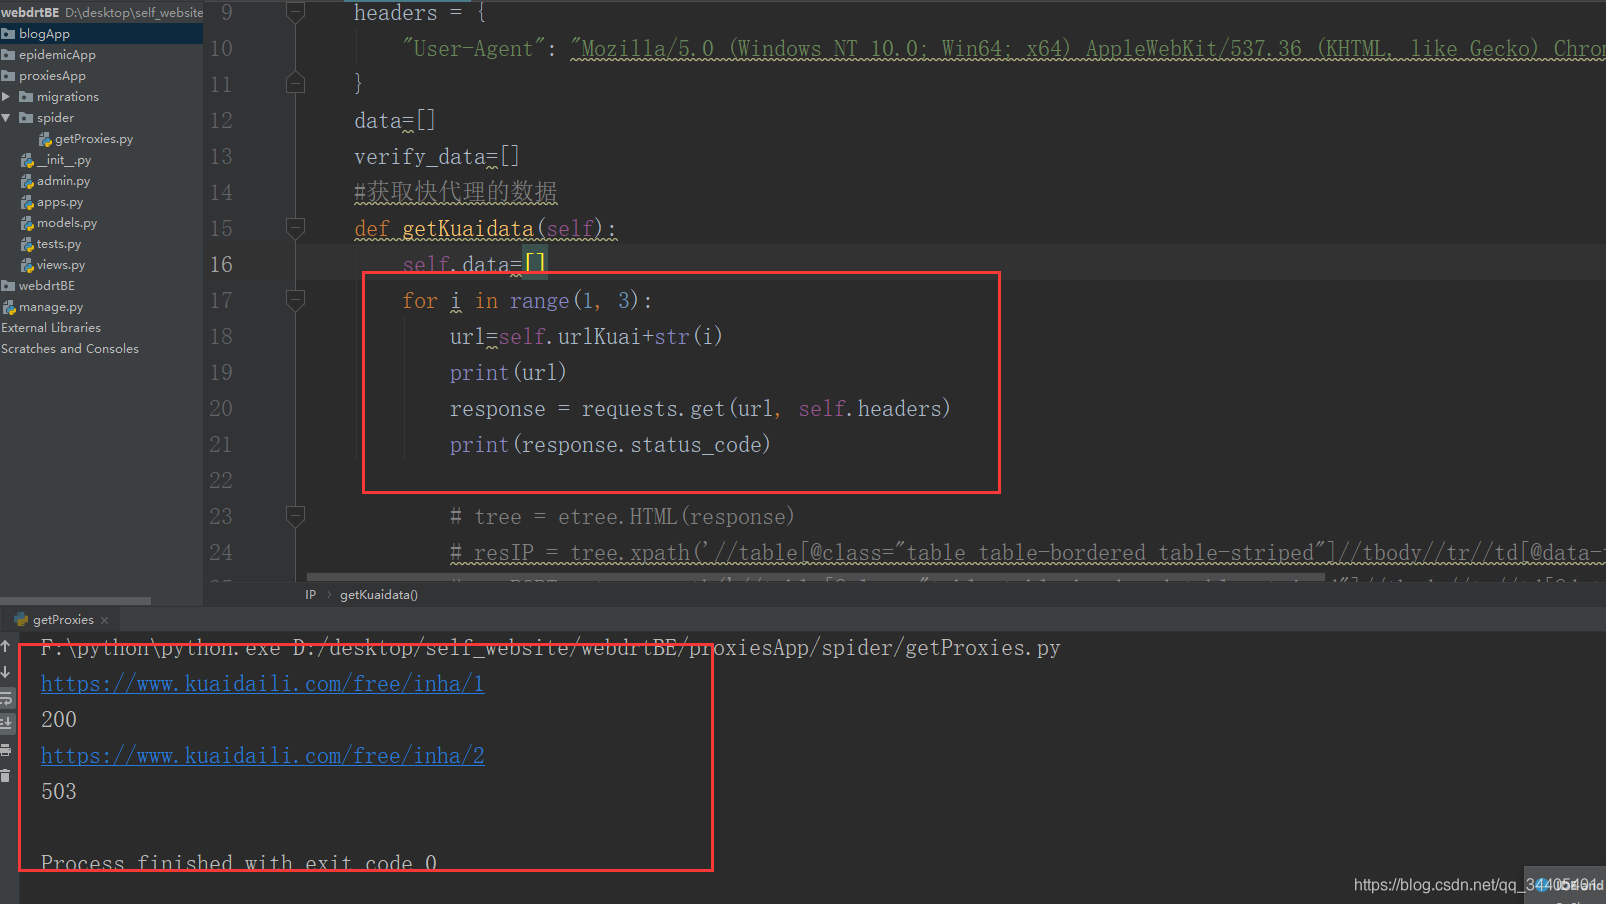Click on 'print(url)' code text
The image size is (1606, 904).
(x=508, y=373)
